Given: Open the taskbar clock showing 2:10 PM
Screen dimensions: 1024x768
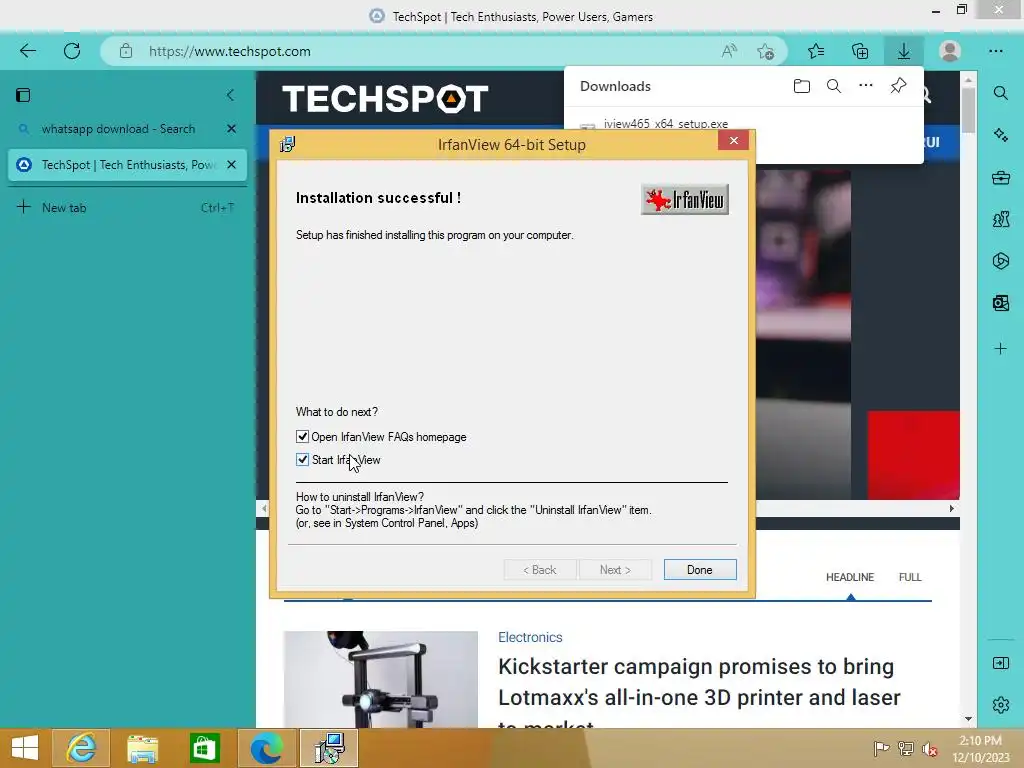Looking at the screenshot, I should click(980, 748).
